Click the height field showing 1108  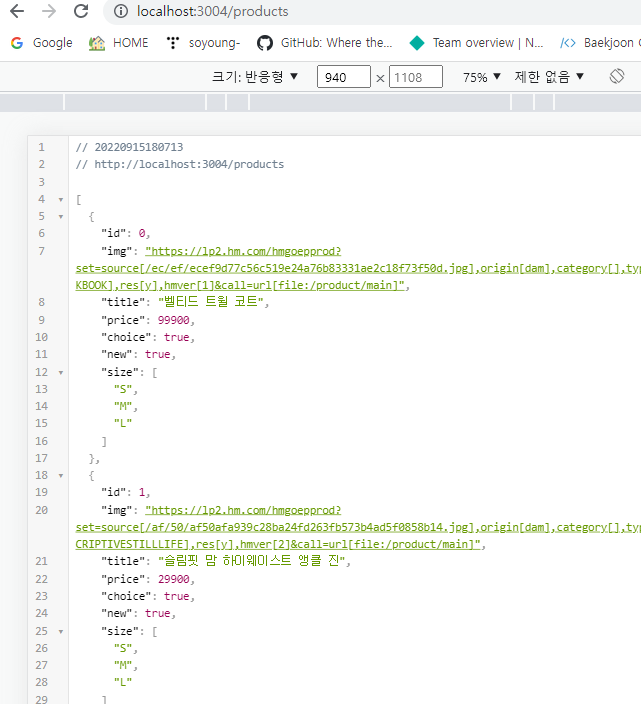(x=416, y=77)
